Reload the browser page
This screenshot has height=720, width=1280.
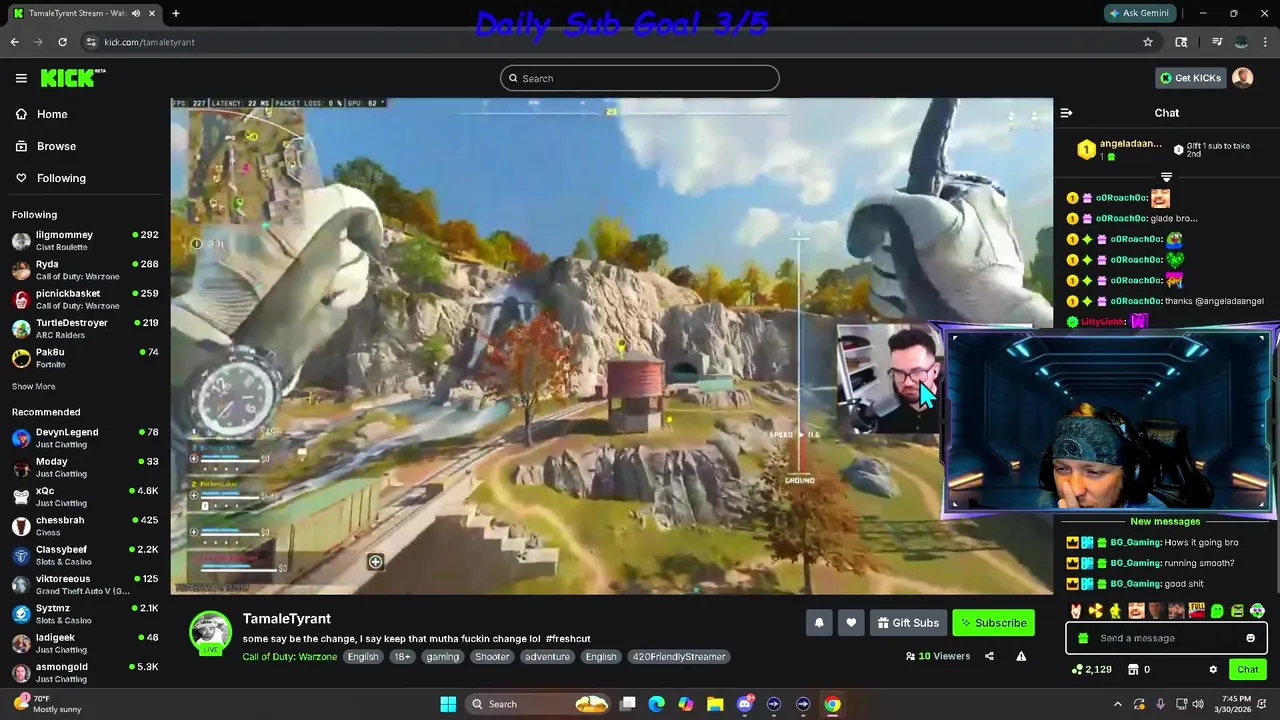62,42
